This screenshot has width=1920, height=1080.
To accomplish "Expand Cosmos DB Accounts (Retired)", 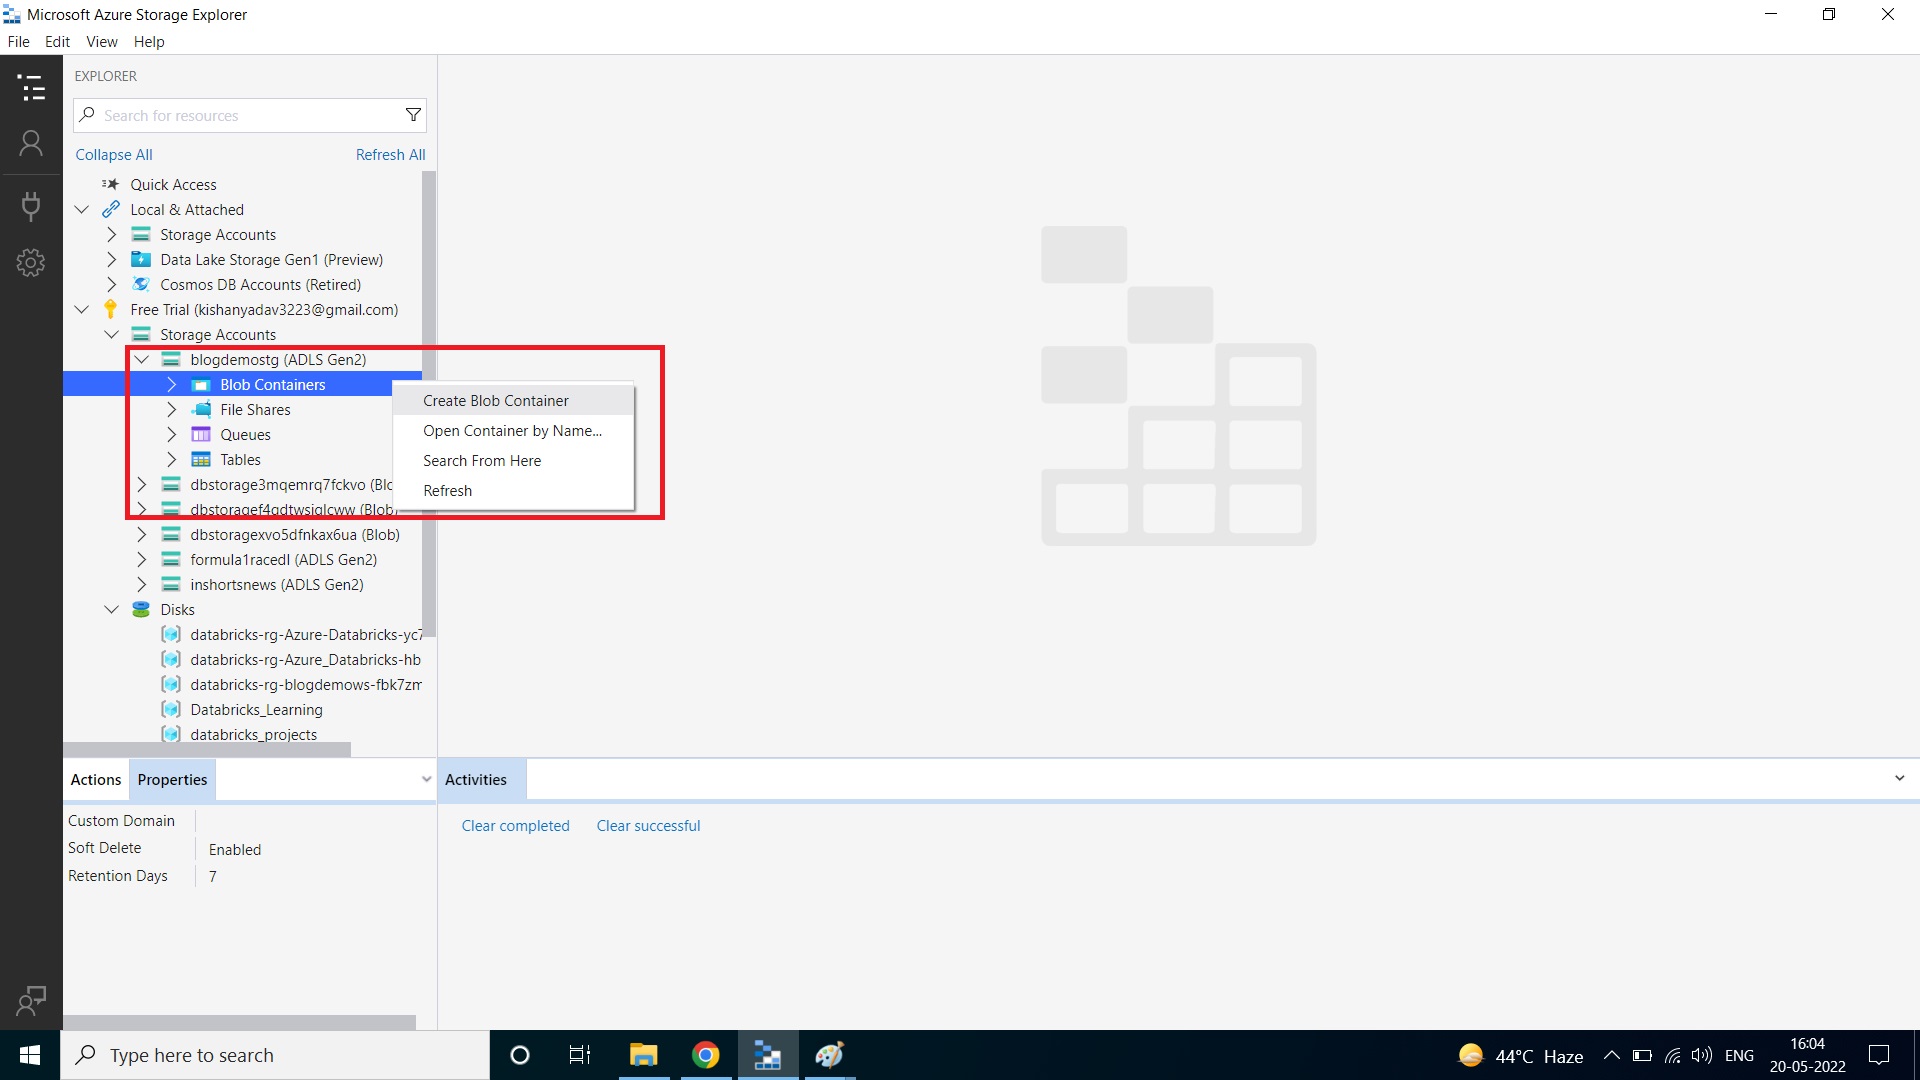I will click(112, 284).
